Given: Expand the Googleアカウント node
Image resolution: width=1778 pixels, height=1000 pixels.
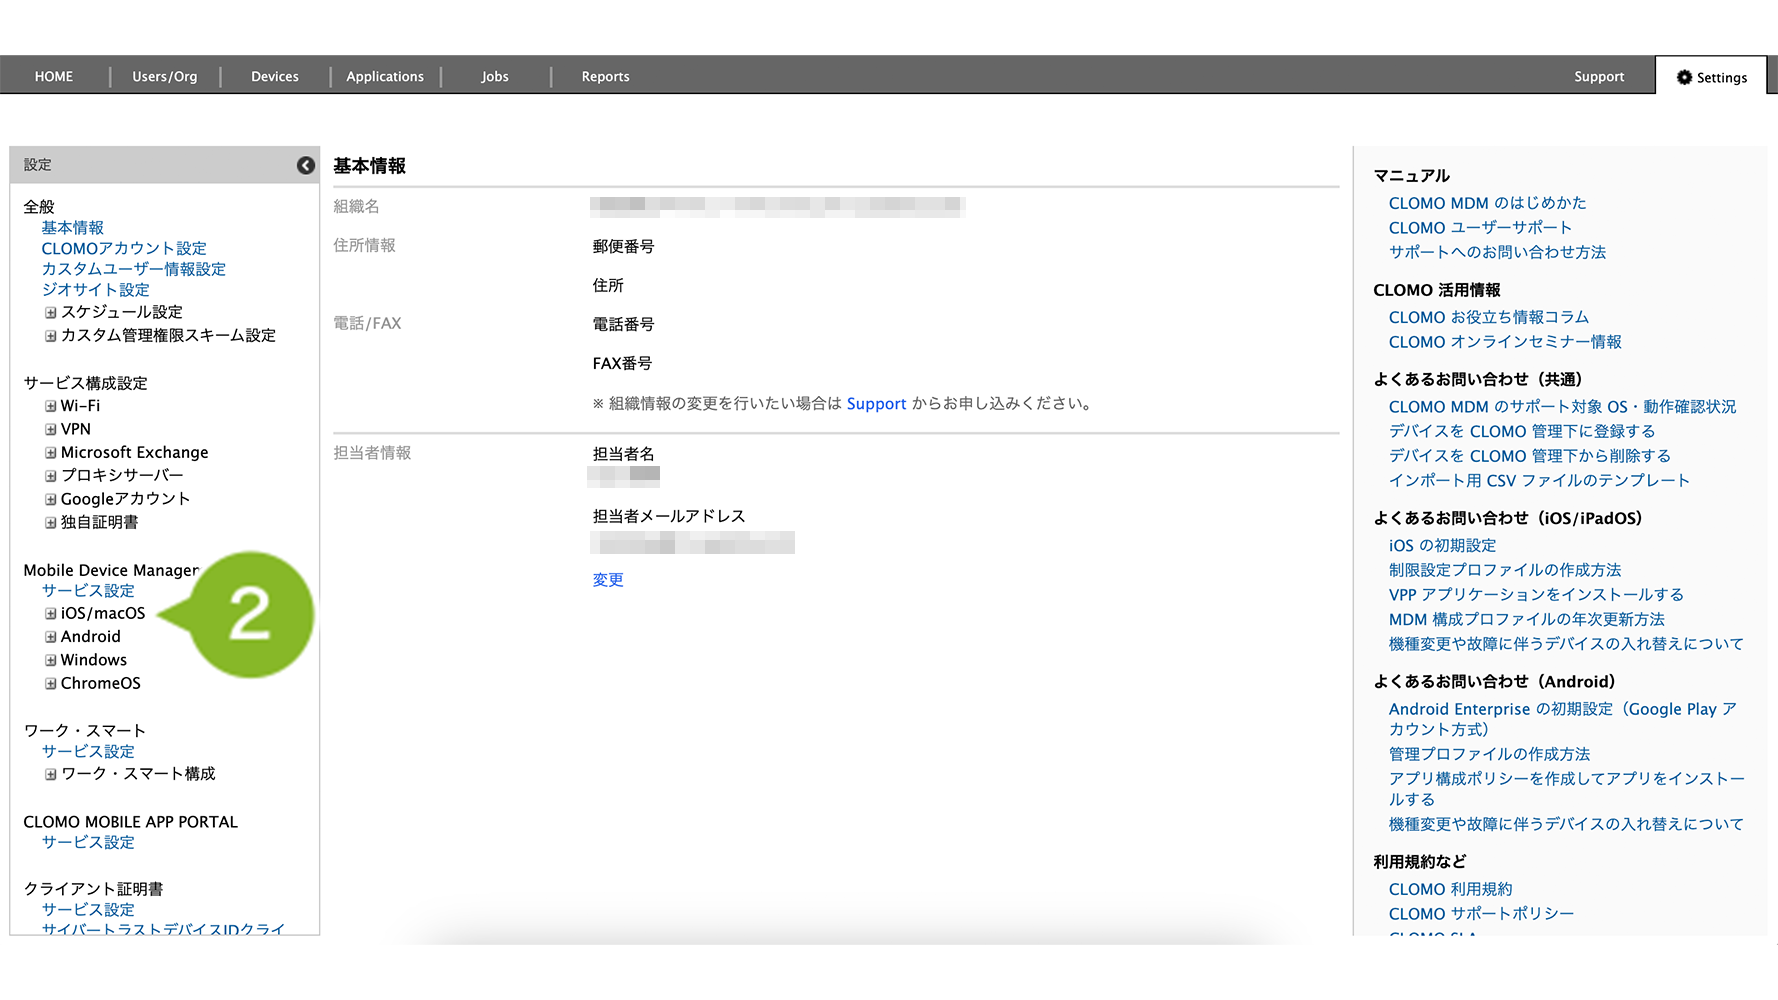Looking at the screenshot, I should click(x=50, y=499).
